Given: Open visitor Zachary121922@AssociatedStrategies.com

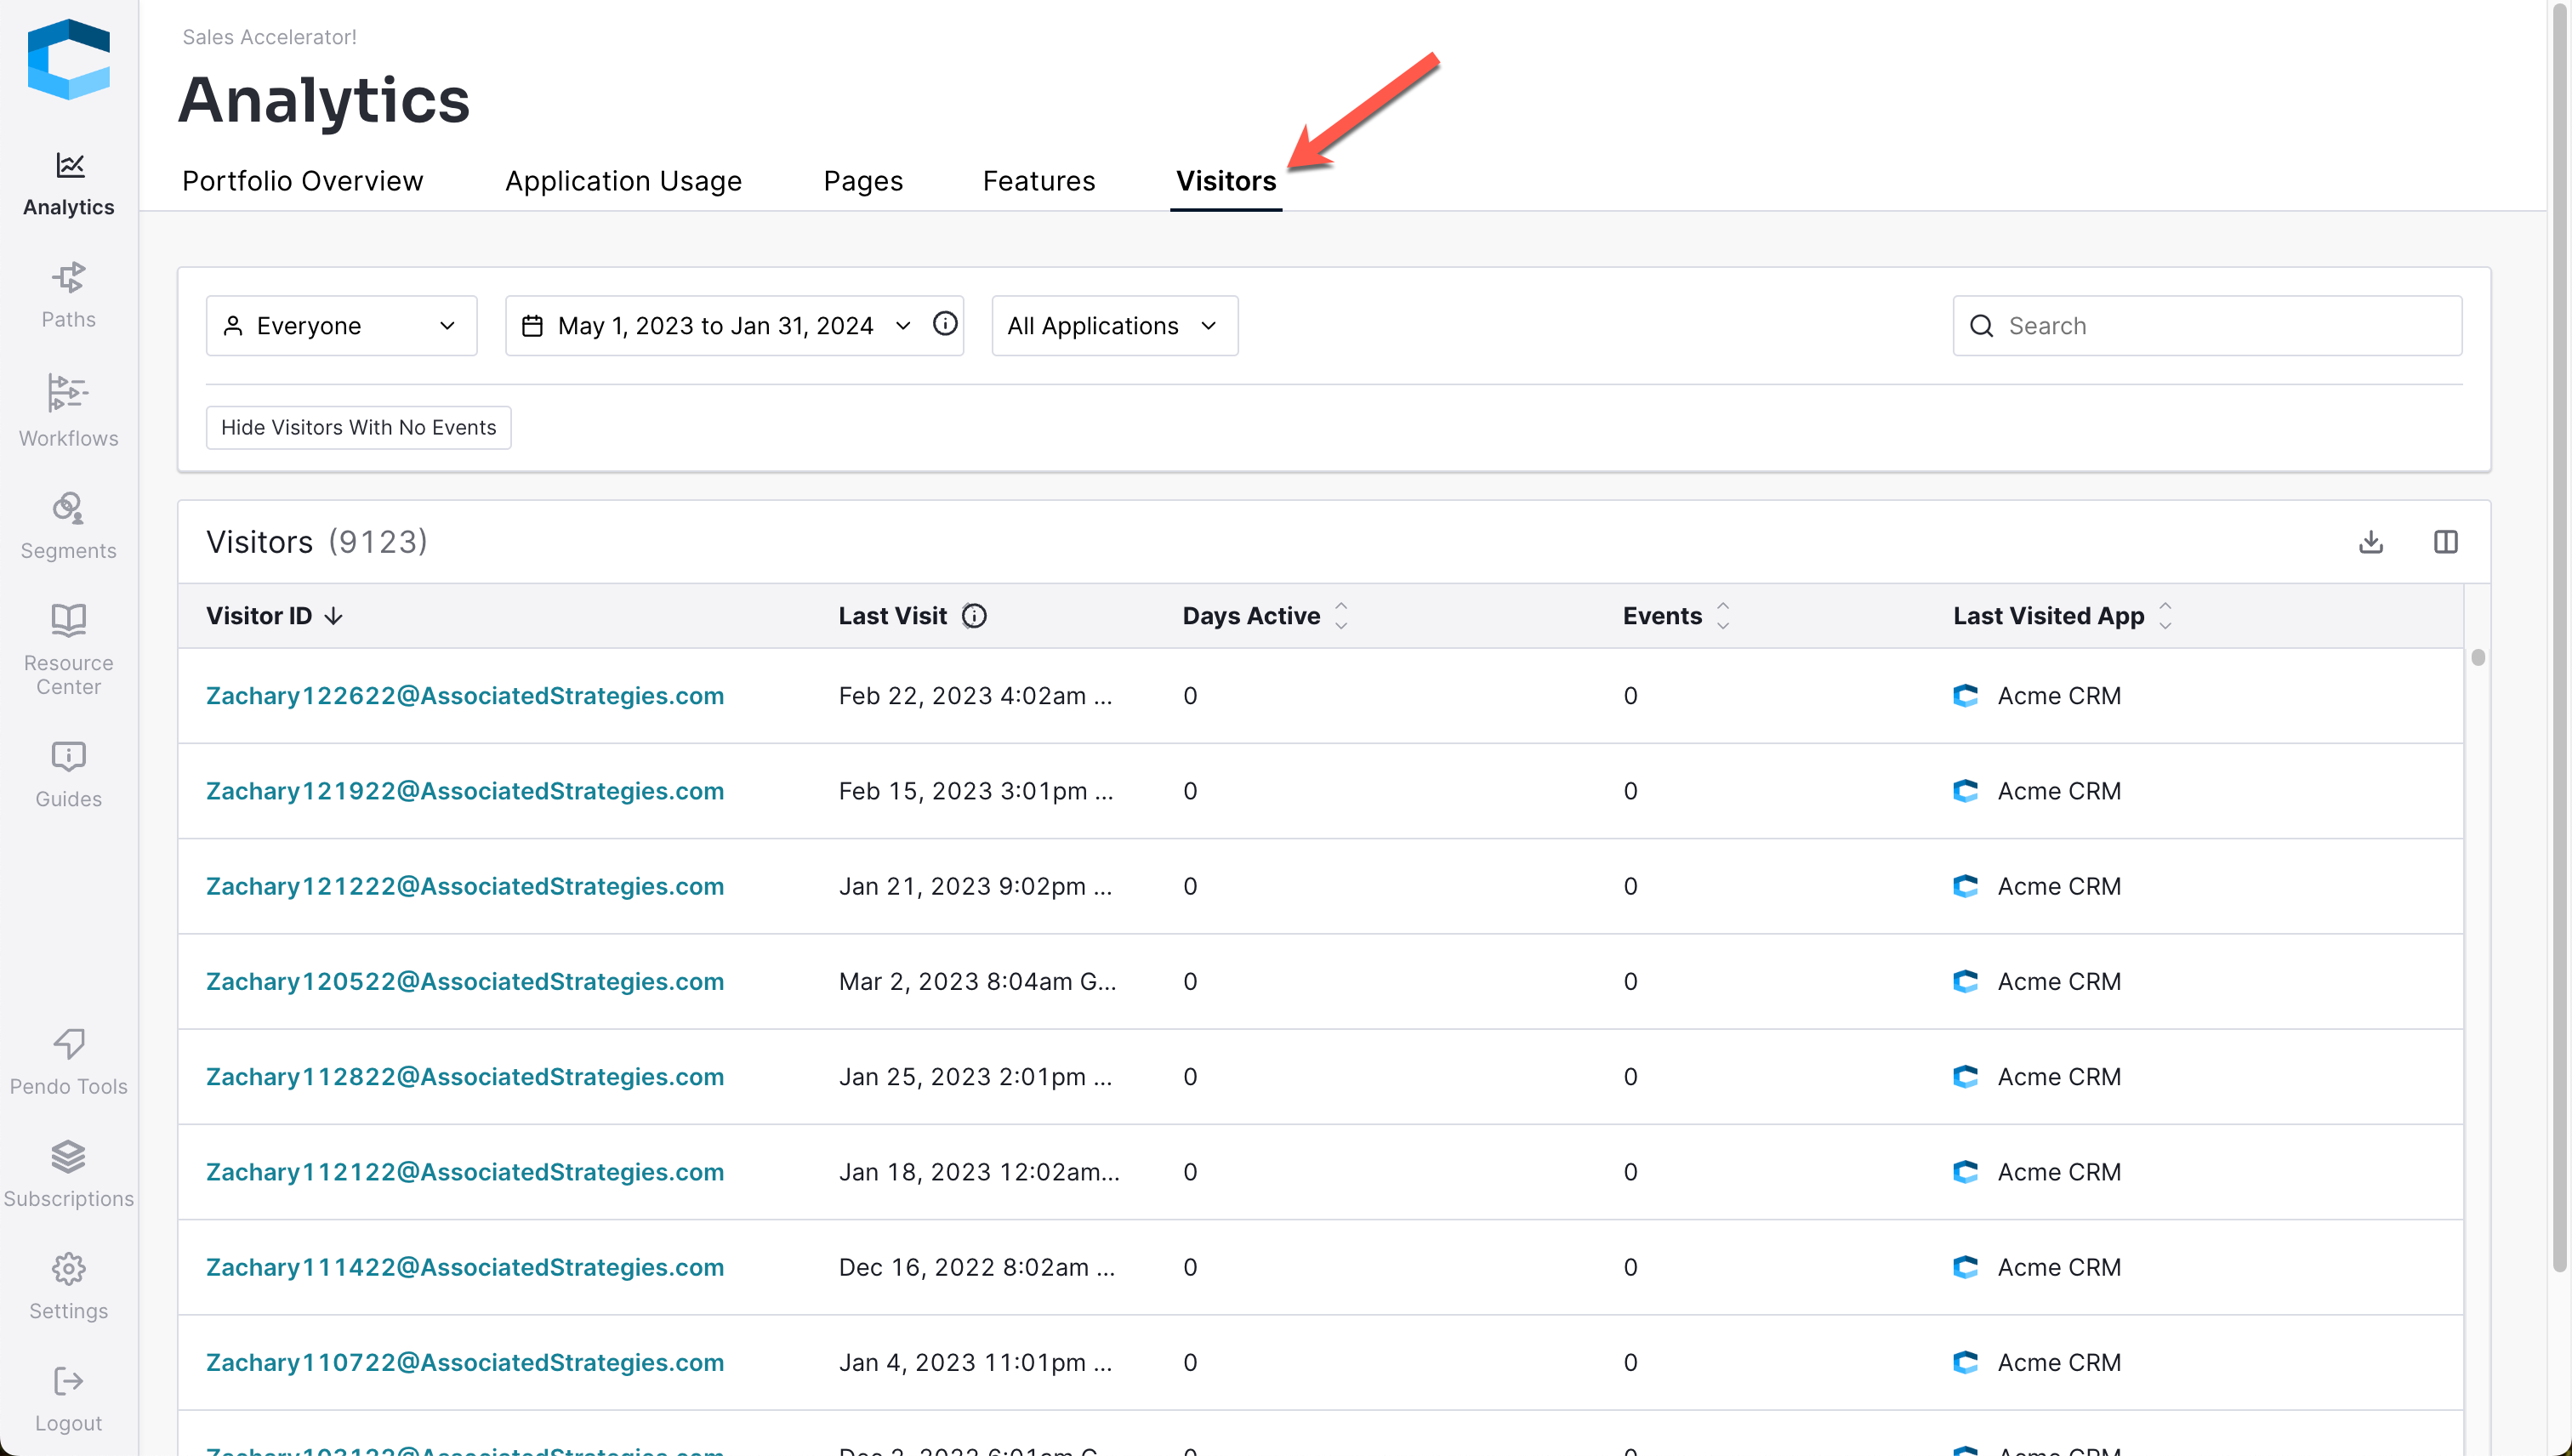Looking at the screenshot, I should click(465, 791).
